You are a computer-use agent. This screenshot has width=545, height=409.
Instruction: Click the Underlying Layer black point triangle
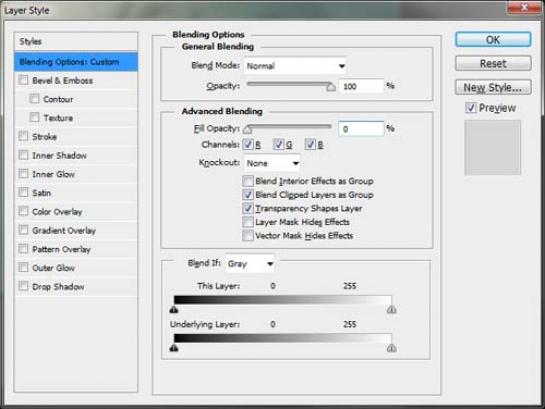point(174,347)
